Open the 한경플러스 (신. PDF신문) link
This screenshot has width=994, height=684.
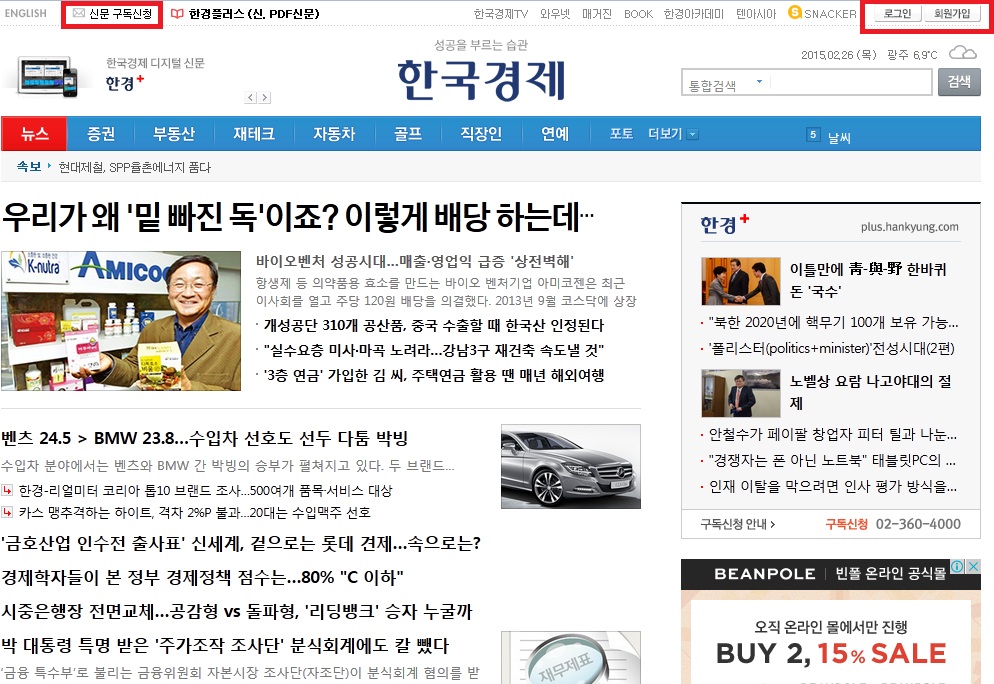pos(254,13)
